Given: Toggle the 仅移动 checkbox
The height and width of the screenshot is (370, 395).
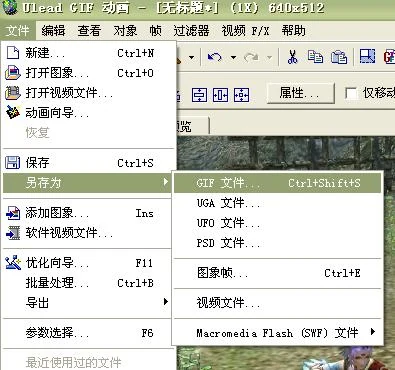Looking at the screenshot, I should [351, 93].
